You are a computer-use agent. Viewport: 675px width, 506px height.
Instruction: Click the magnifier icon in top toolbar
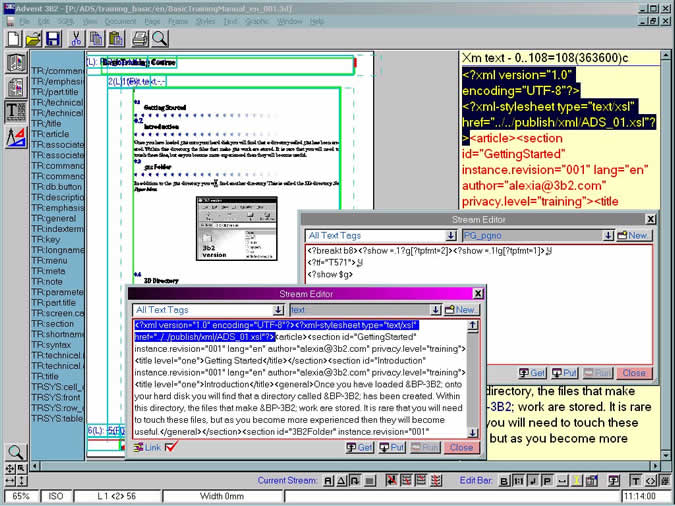point(160,39)
